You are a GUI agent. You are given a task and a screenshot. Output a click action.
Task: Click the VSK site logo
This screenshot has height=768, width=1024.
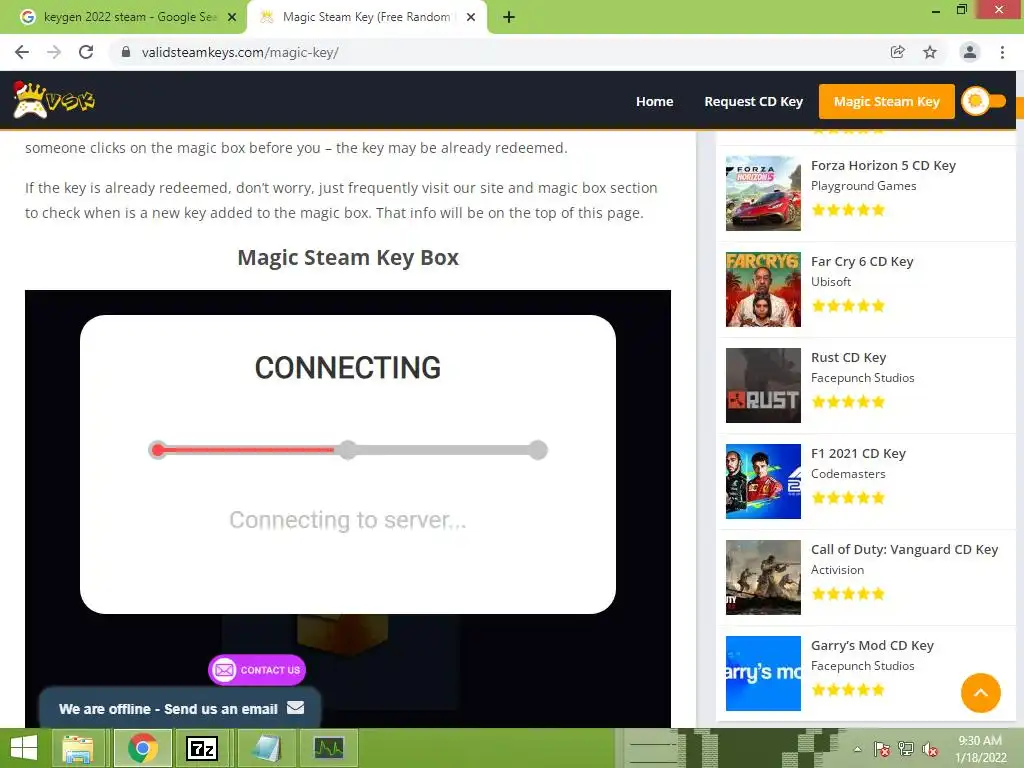pos(54,101)
